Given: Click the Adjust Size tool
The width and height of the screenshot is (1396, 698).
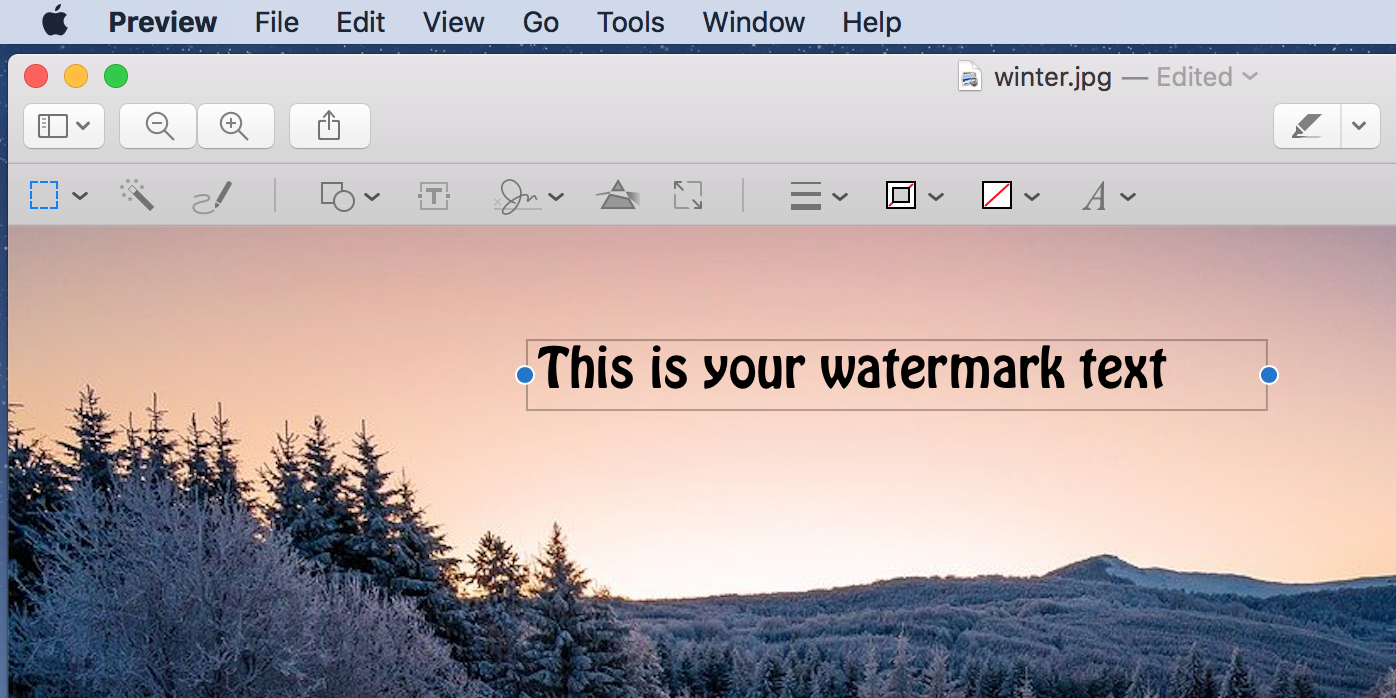Looking at the screenshot, I should click(x=687, y=195).
